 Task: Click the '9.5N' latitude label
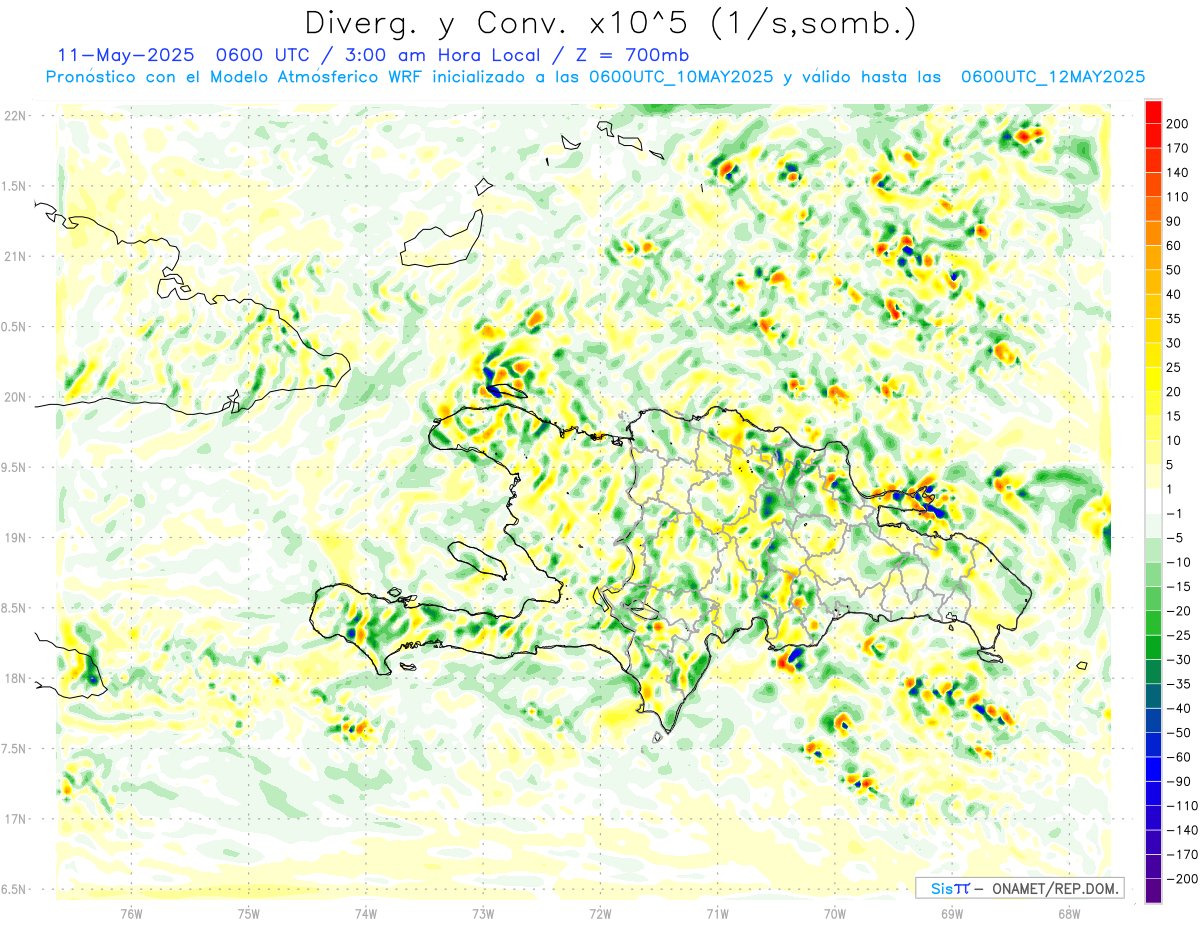click(x=13, y=467)
